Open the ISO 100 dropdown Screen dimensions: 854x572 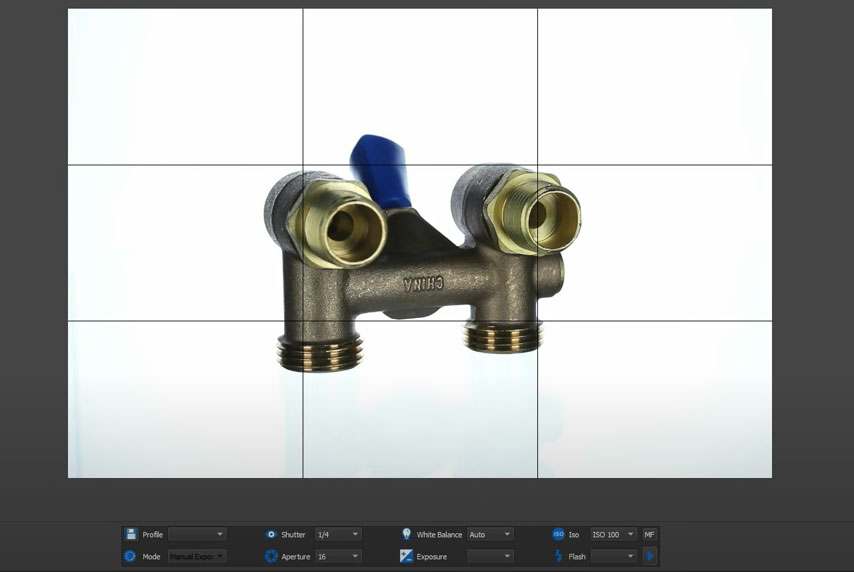613,534
